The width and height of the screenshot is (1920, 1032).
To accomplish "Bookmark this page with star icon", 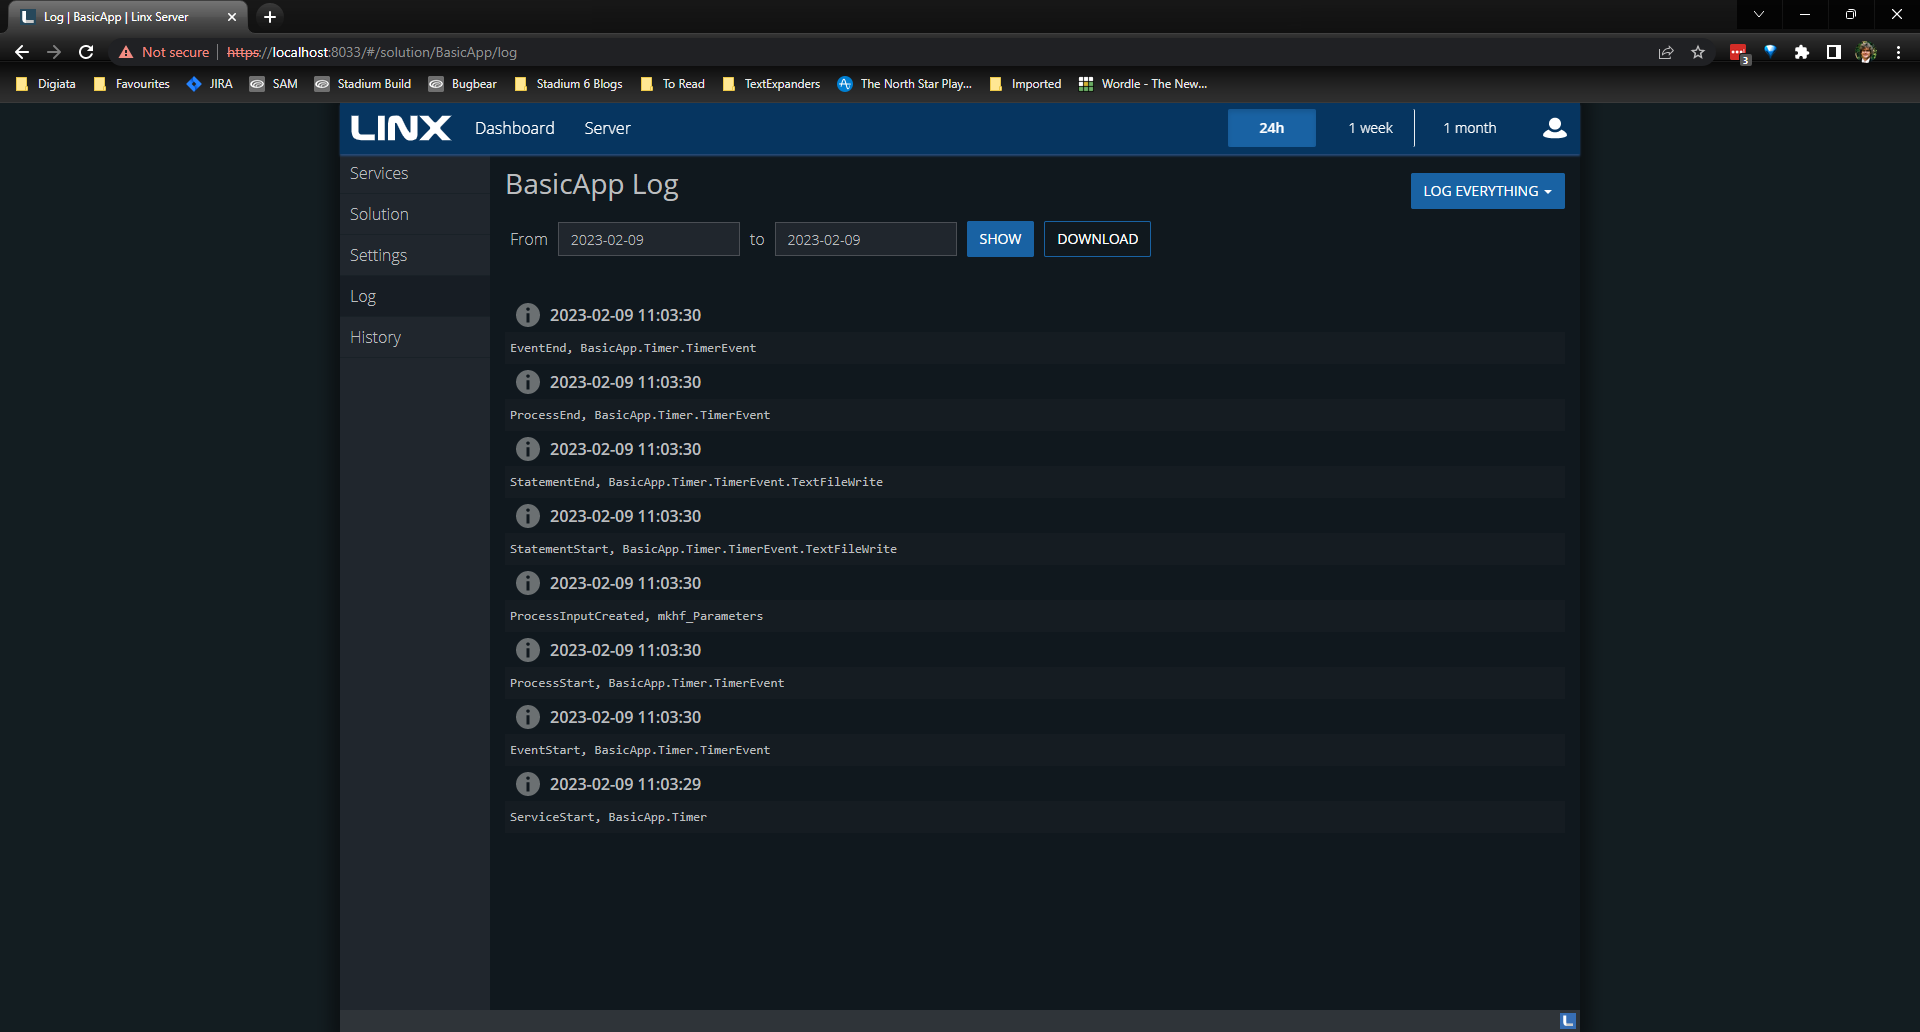I will 1698,52.
